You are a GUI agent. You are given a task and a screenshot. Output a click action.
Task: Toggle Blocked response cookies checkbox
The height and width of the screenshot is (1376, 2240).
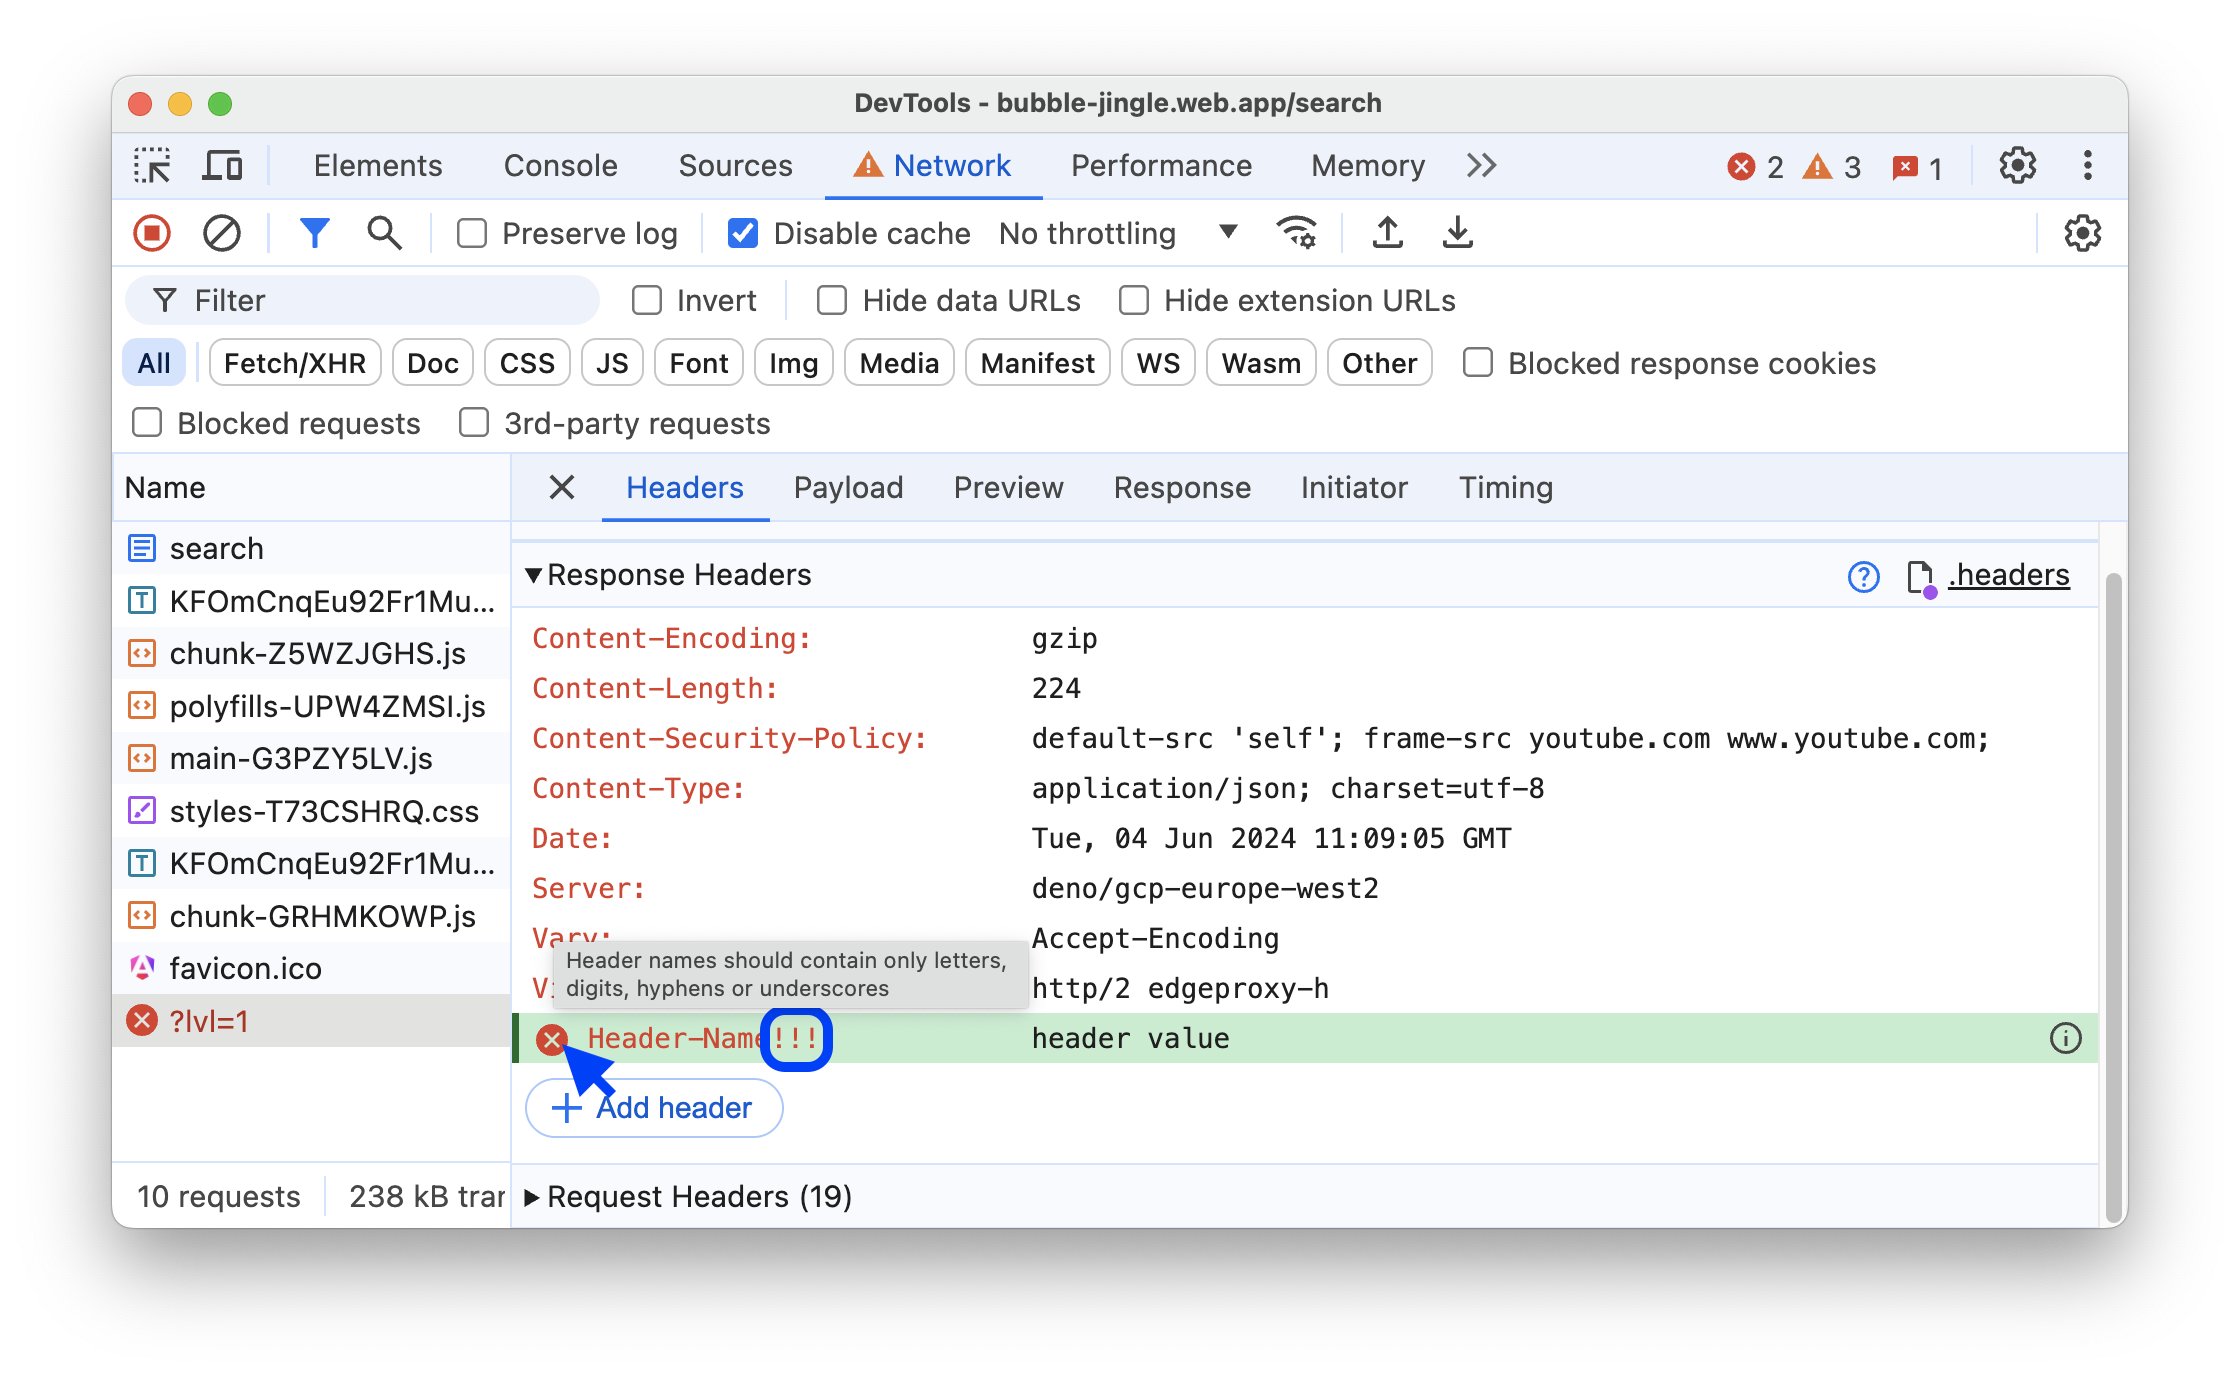click(x=1474, y=363)
